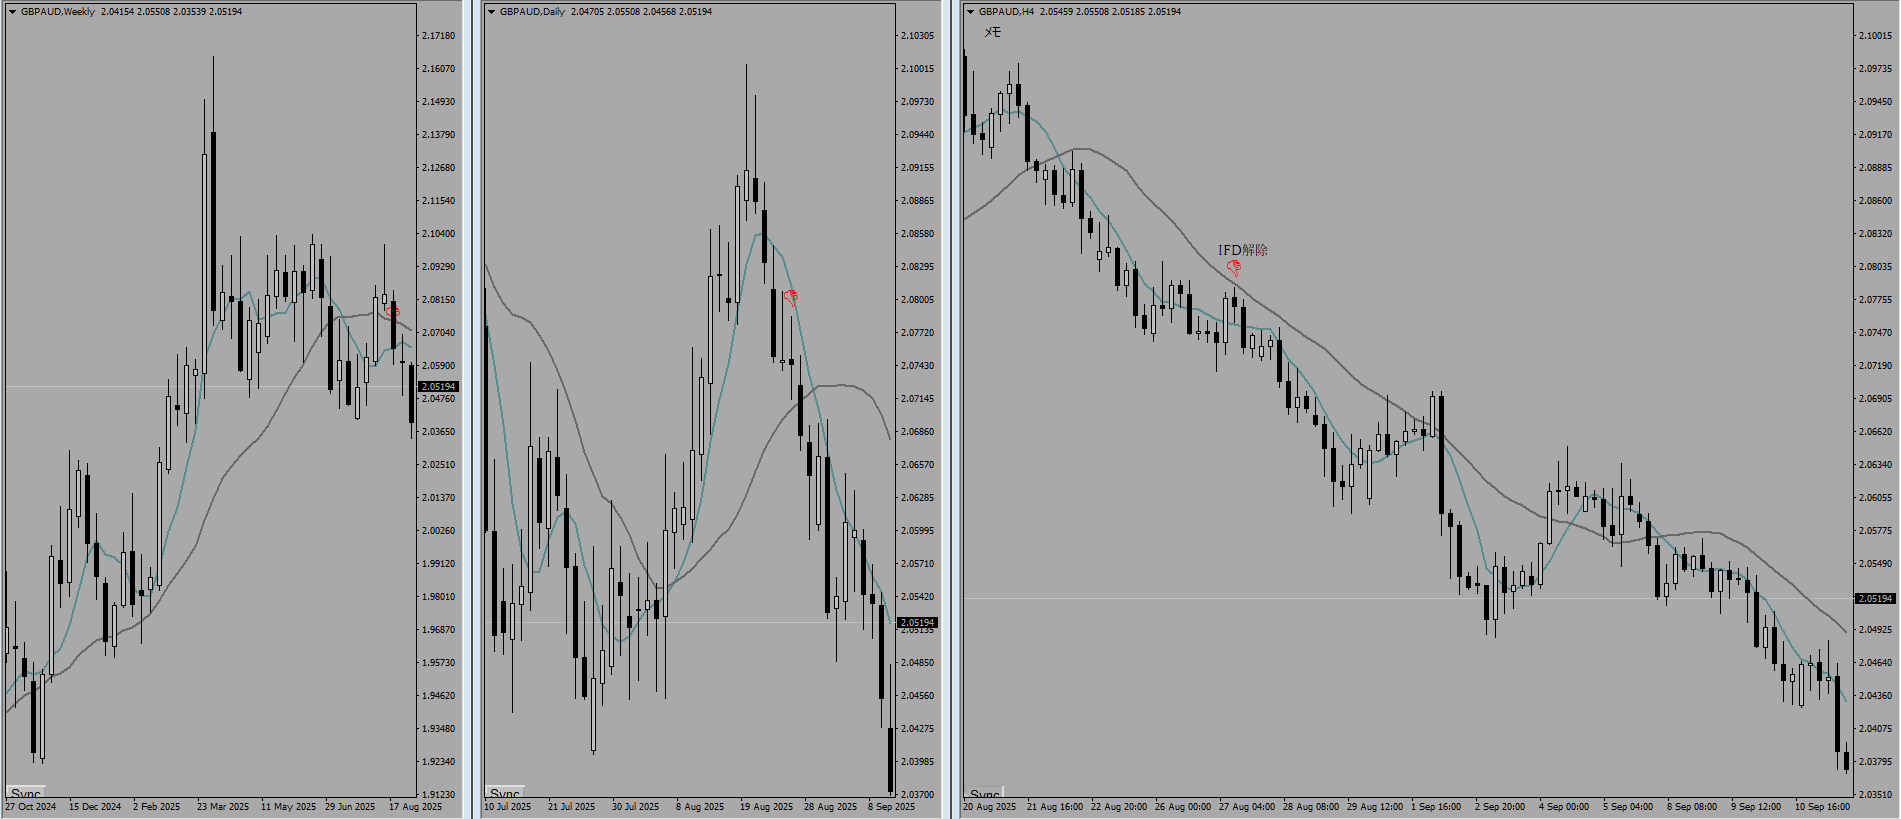Image resolution: width=1901 pixels, height=819 pixels.
Task: Click the 2.05194 current price tag on Weekly chart
Action: tap(438, 387)
